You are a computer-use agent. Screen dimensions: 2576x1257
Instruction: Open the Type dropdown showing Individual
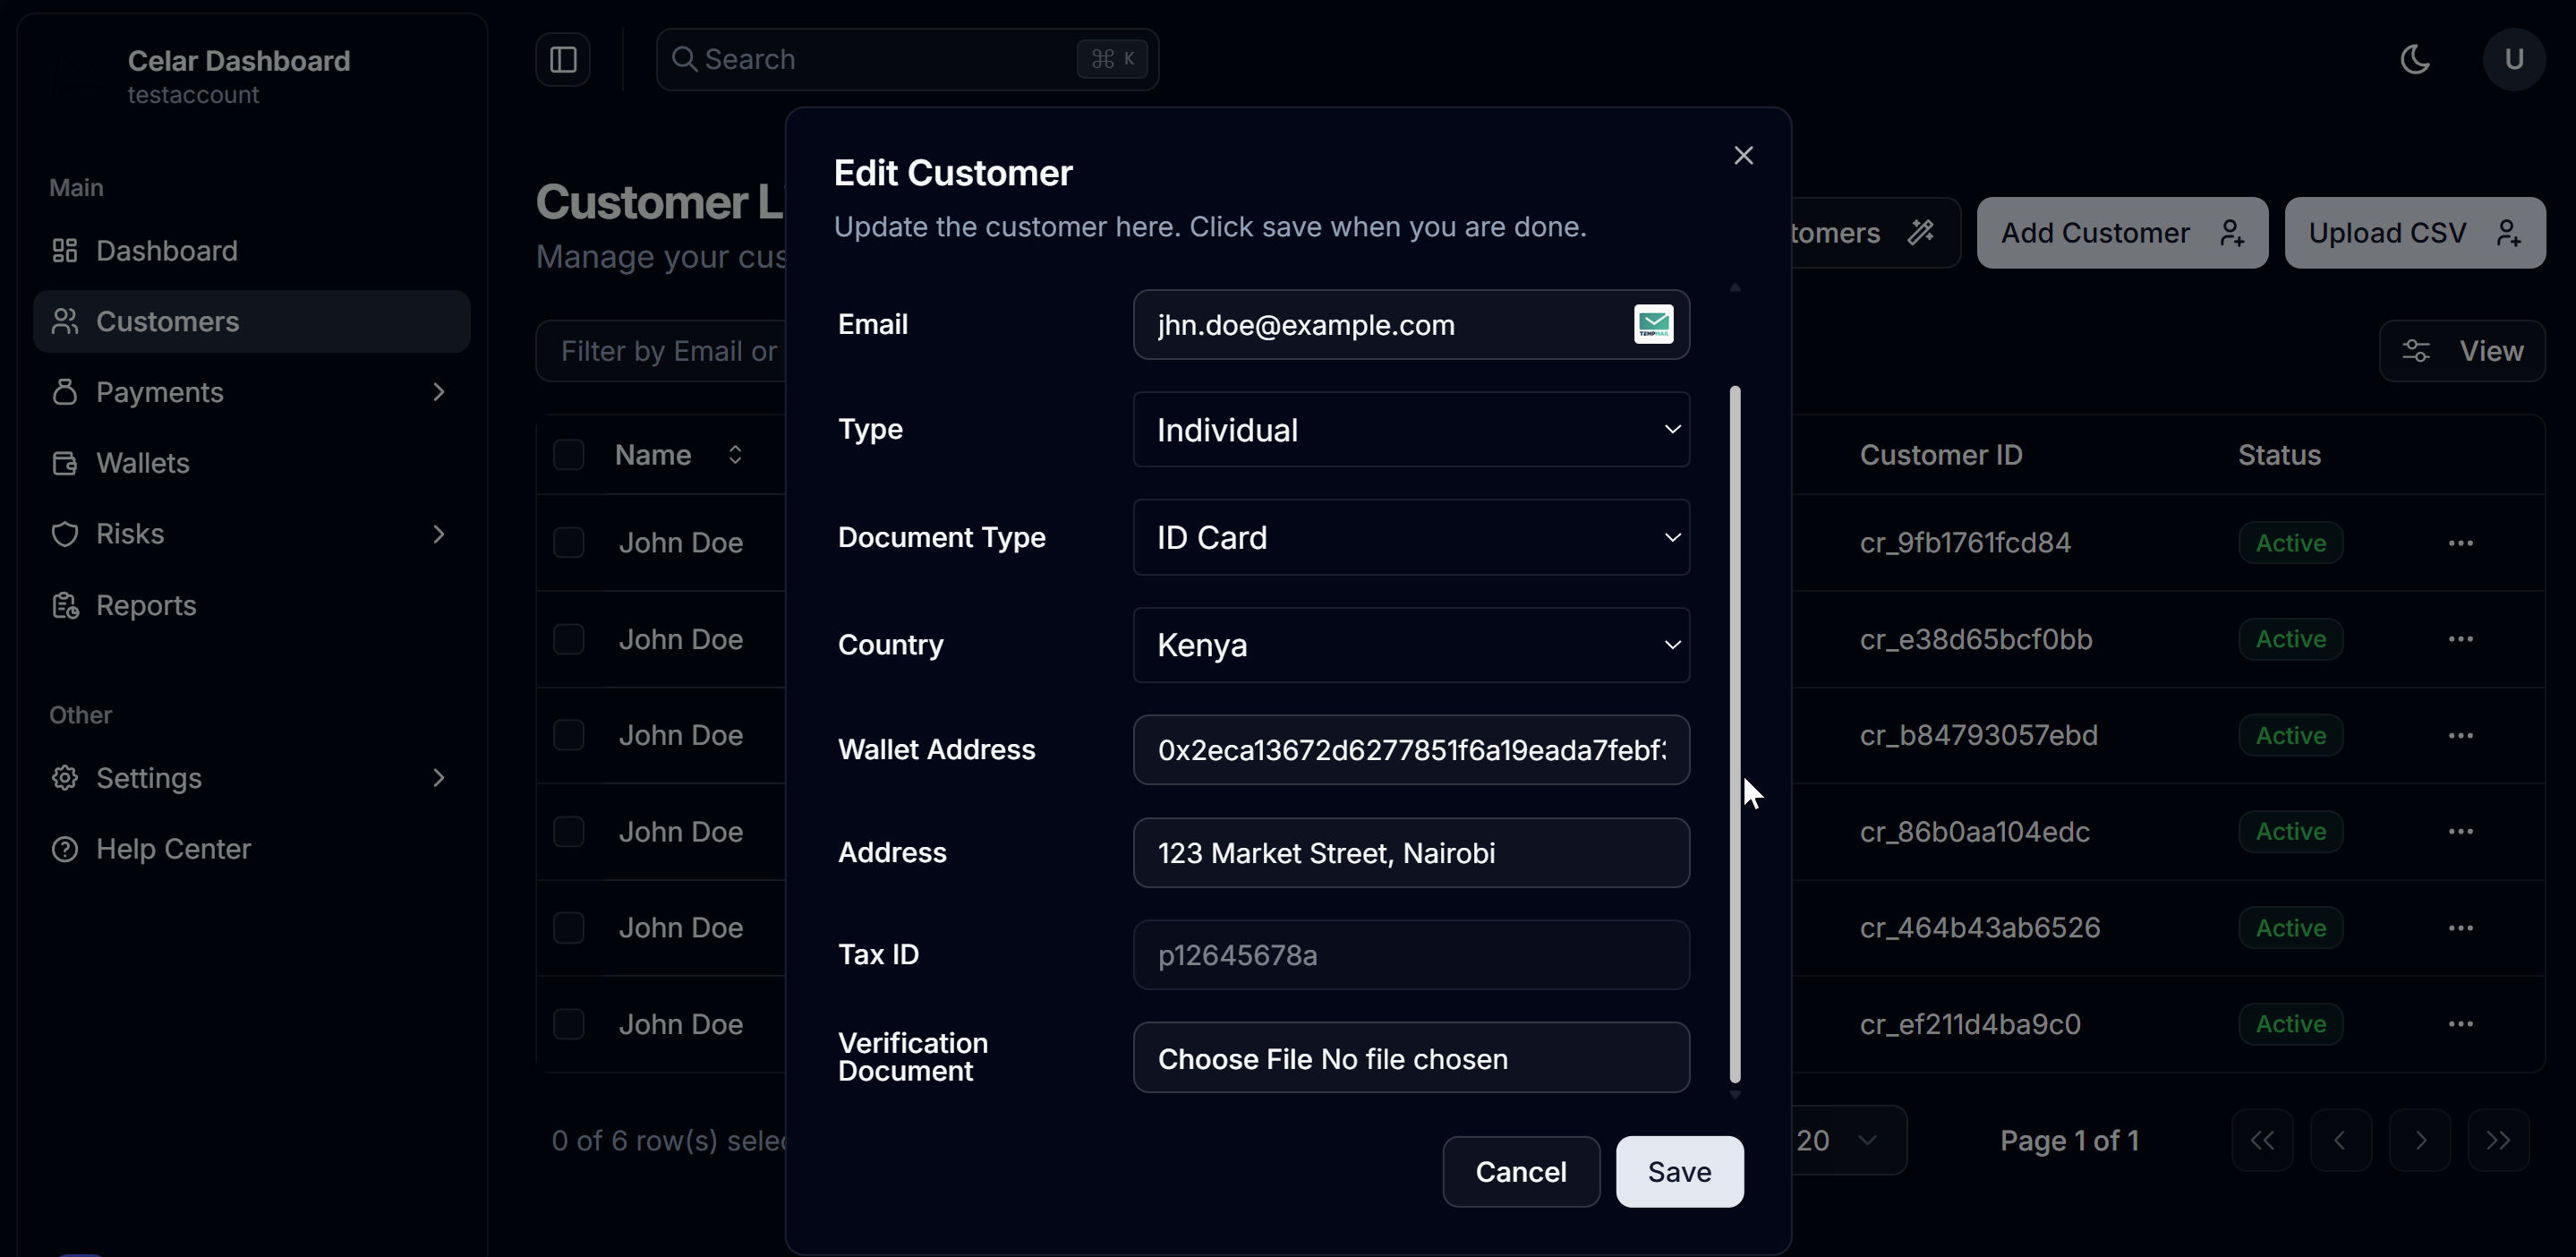pos(1411,430)
